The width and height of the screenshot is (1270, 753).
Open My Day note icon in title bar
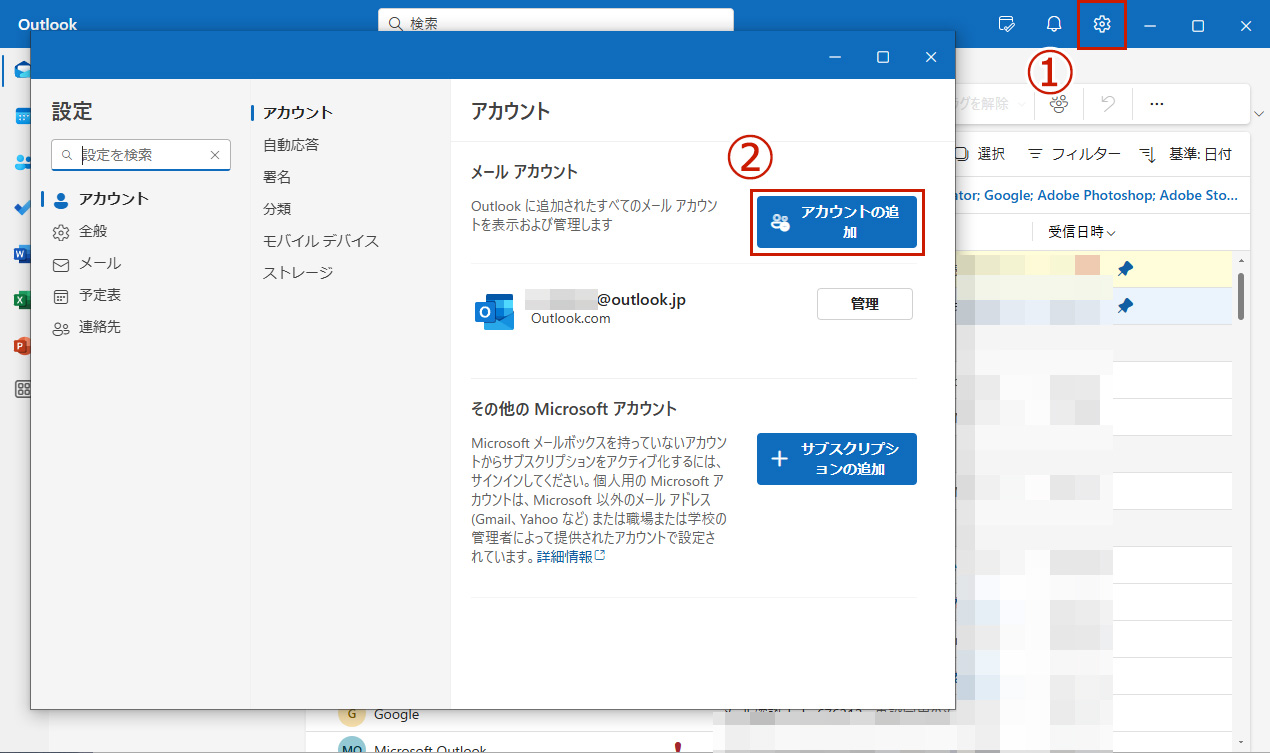click(x=1007, y=25)
